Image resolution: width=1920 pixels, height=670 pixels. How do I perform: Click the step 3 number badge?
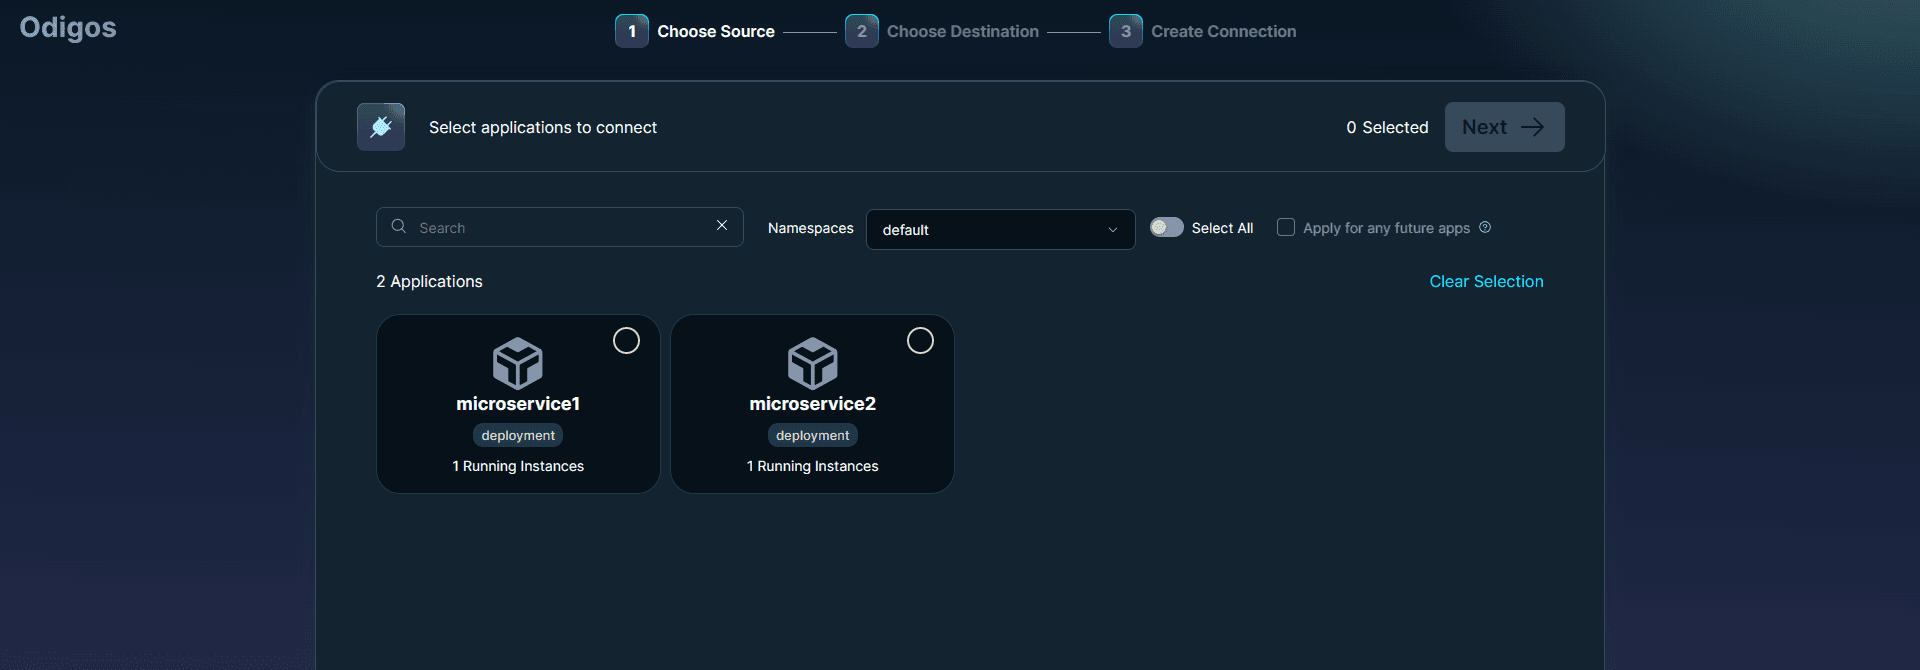pyautogui.click(x=1126, y=31)
